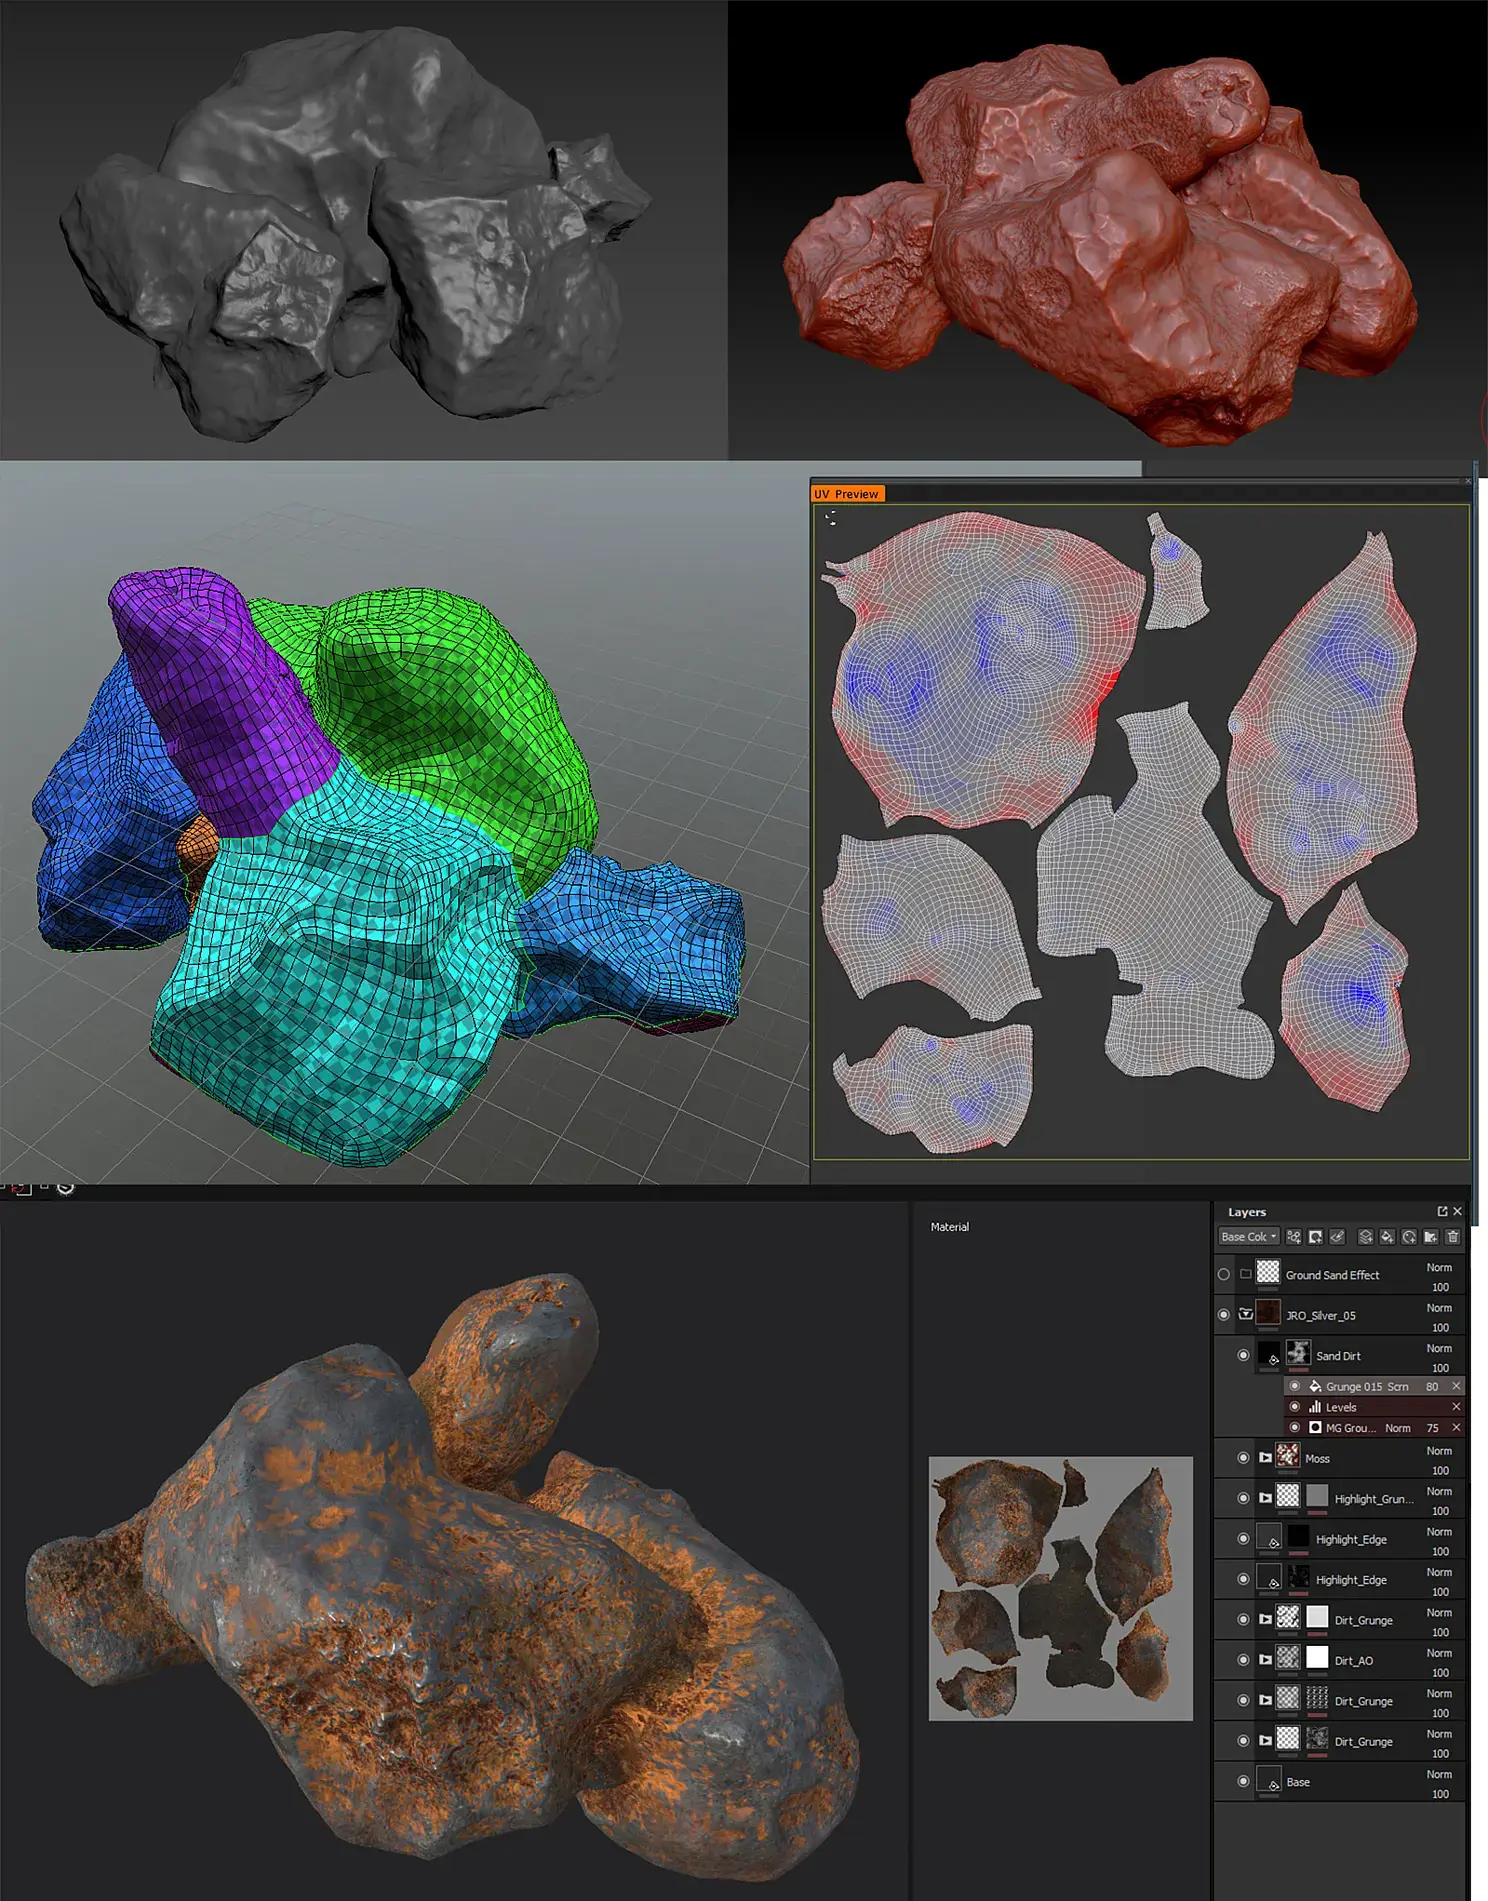Close the Layers panel
This screenshot has height=1901, width=1488.
[x=1457, y=1211]
